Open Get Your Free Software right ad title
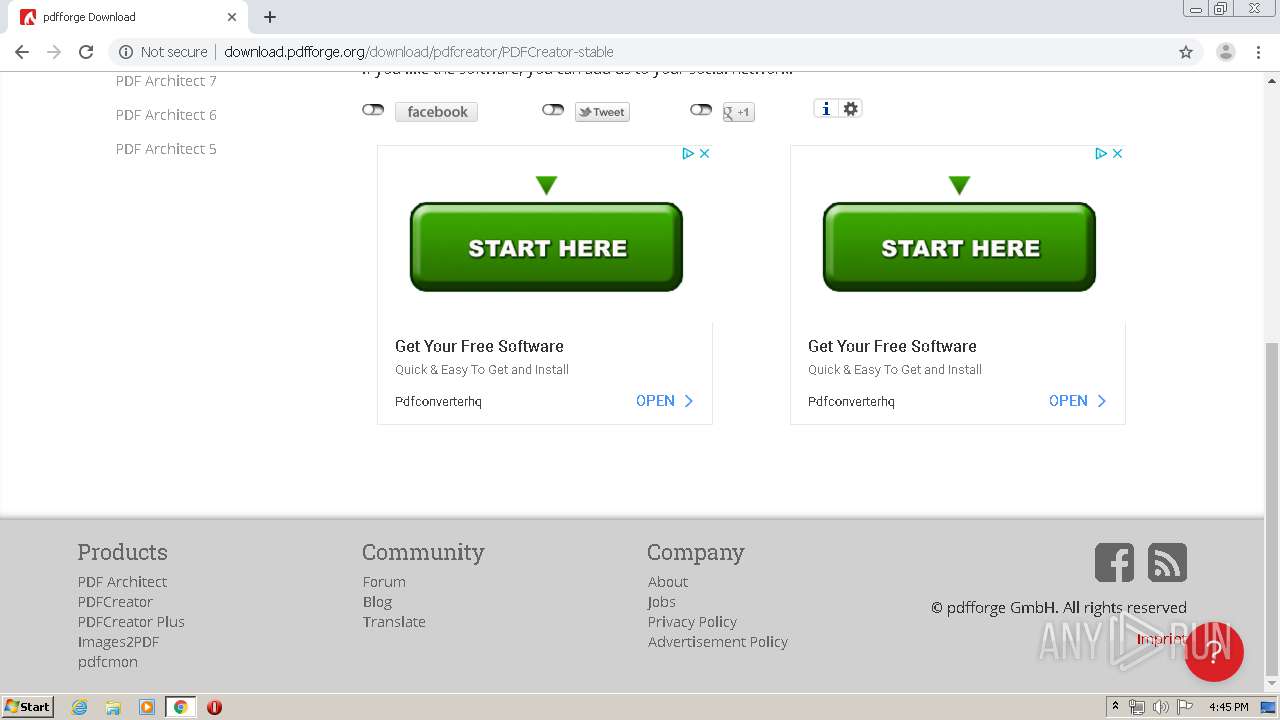The width and height of the screenshot is (1280, 720). pos(892,346)
